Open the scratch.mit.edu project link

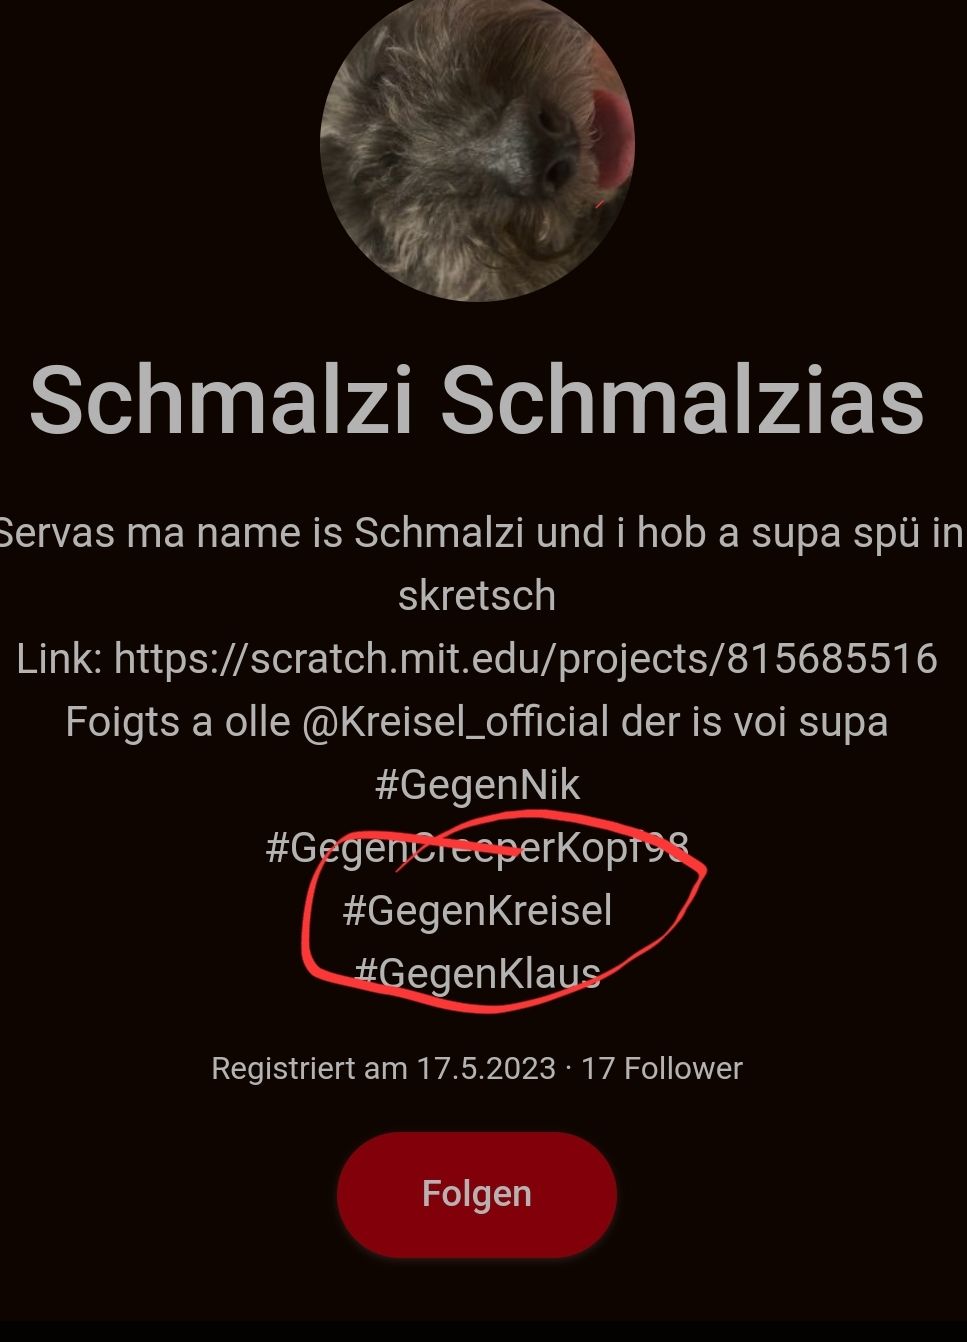(526, 659)
